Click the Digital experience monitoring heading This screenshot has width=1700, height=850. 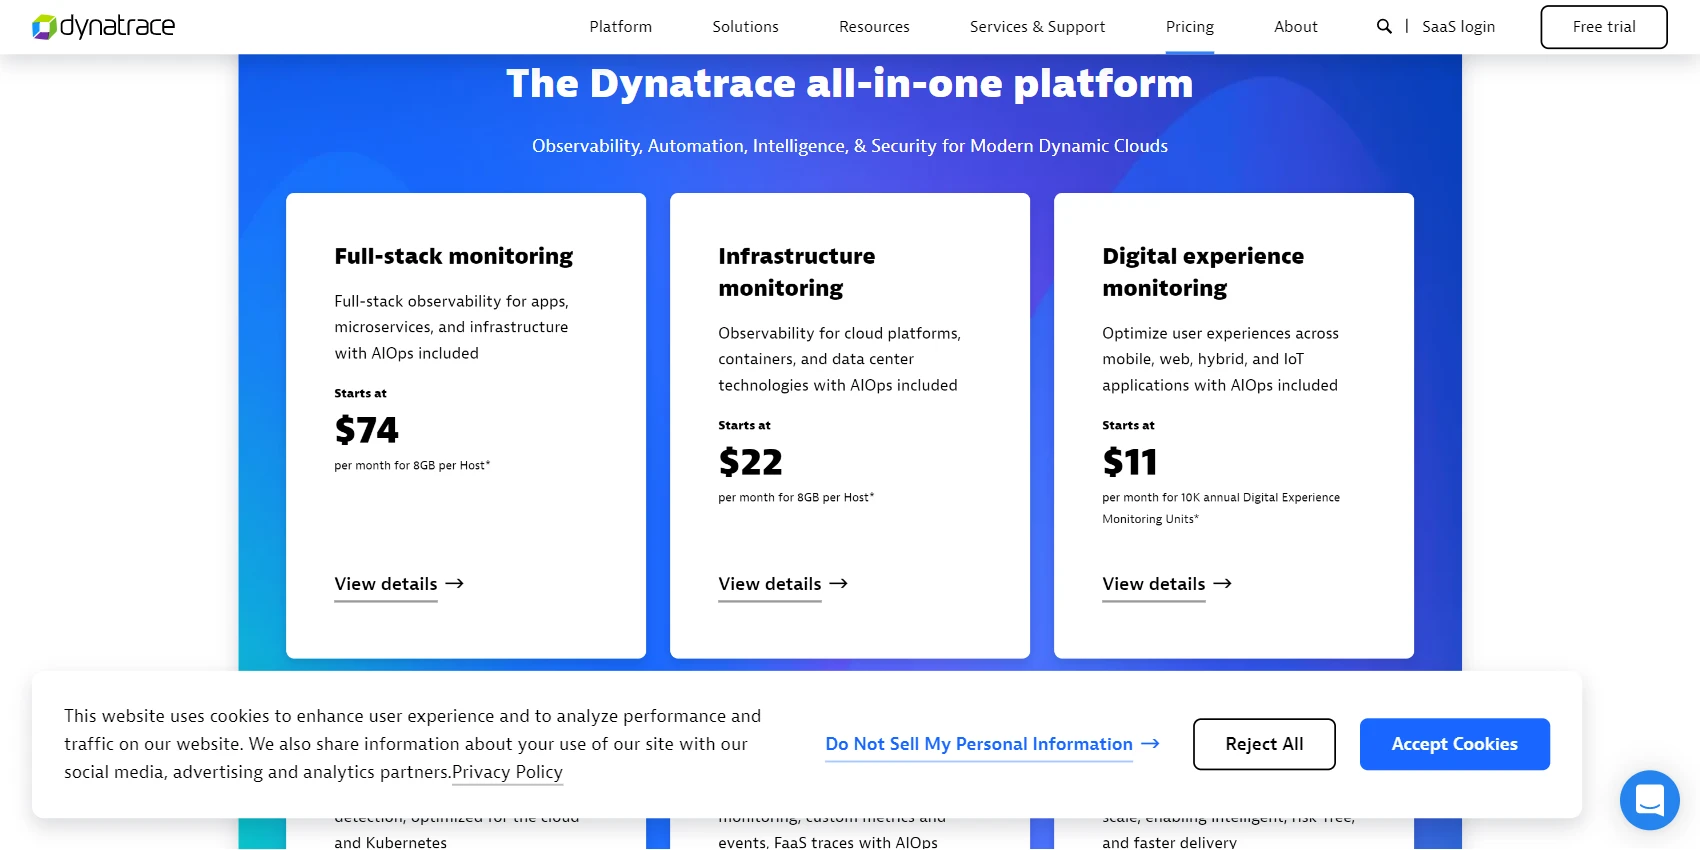click(1203, 272)
